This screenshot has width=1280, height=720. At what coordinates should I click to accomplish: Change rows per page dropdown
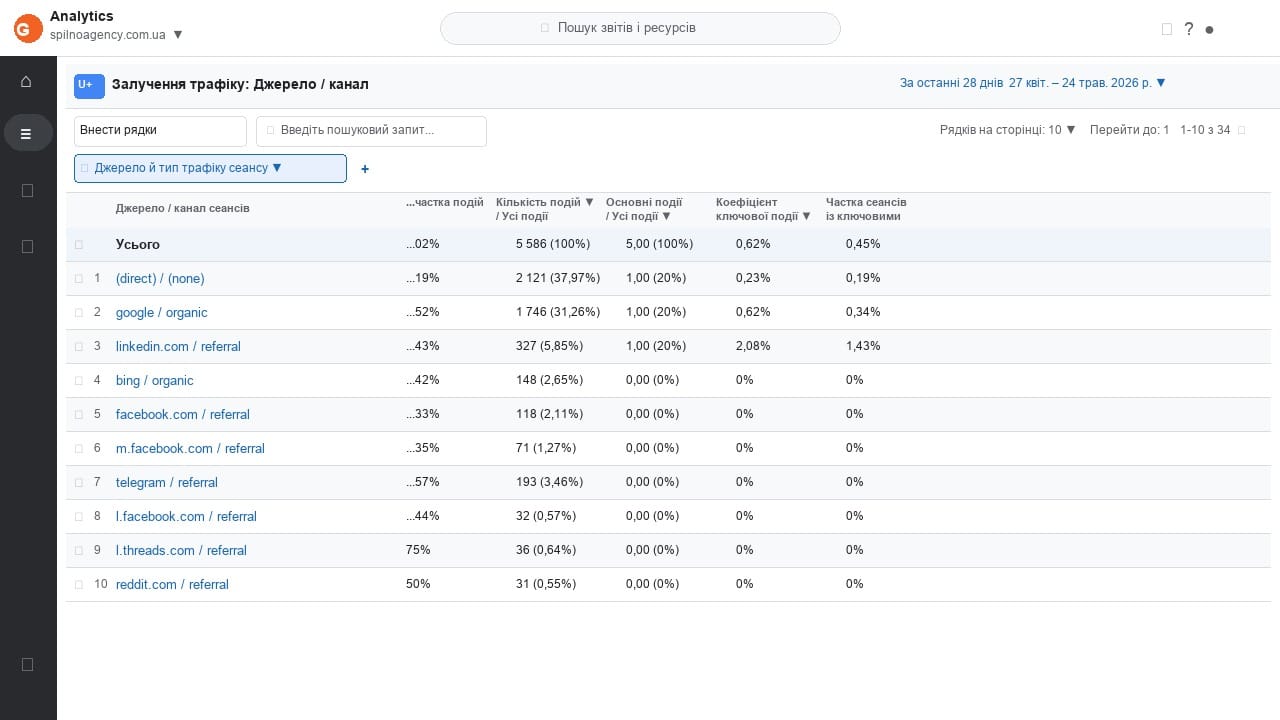(x=1008, y=130)
